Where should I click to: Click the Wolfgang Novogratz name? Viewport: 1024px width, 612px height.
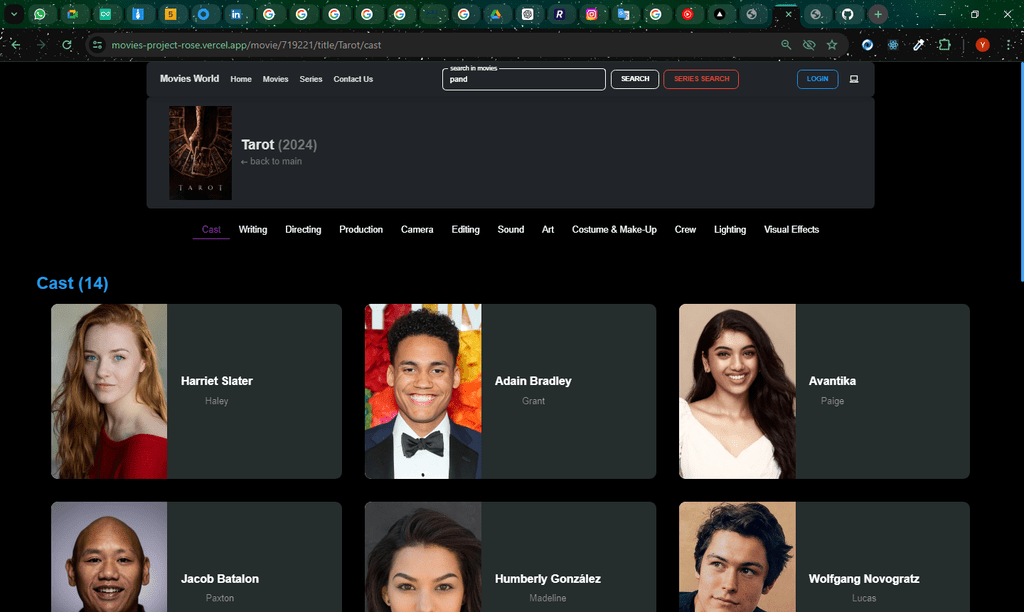(x=864, y=579)
